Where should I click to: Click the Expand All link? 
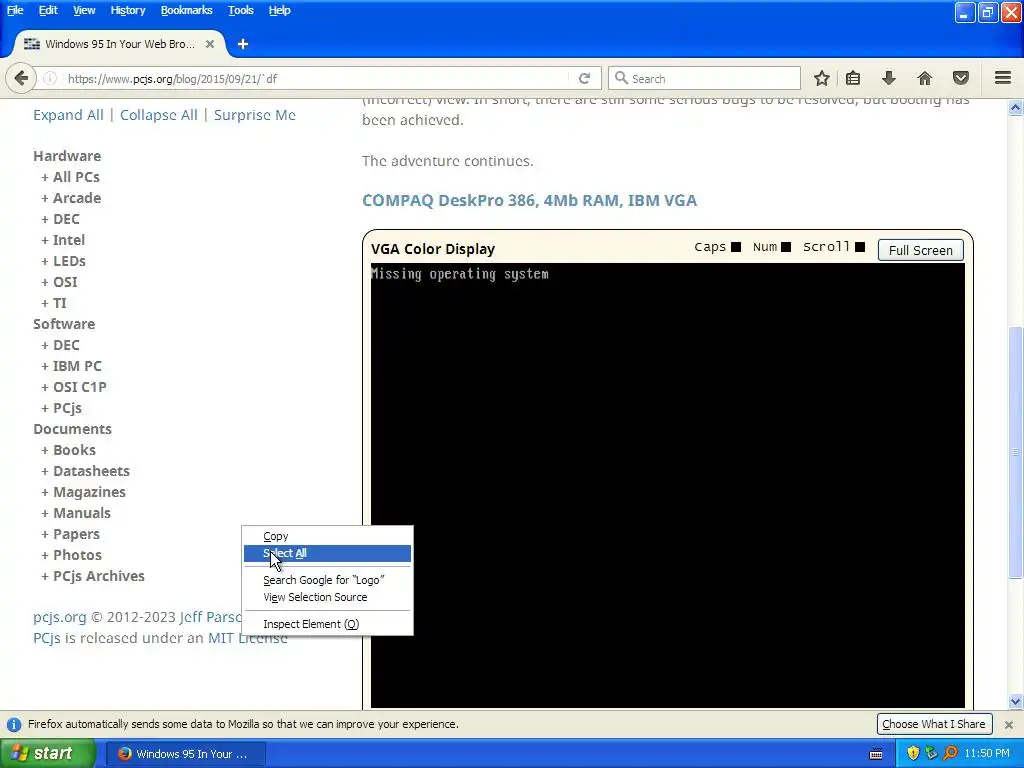68,115
